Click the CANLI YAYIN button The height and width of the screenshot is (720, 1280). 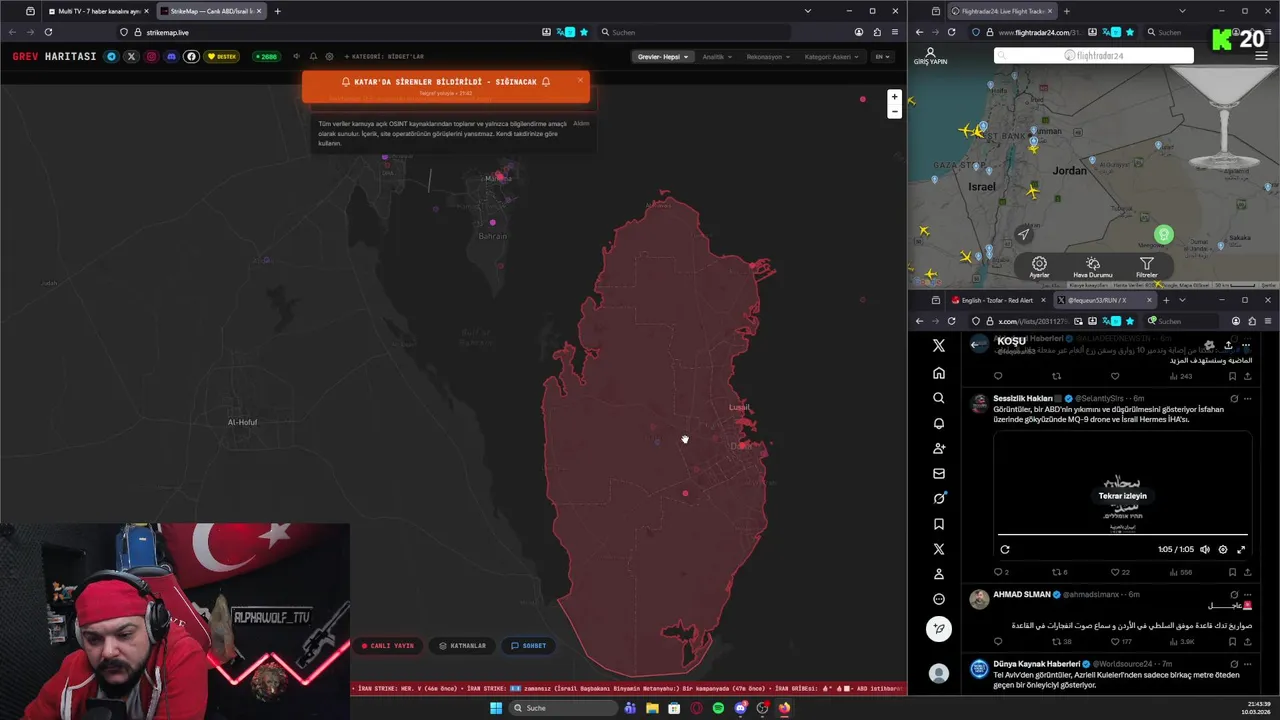(388, 646)
